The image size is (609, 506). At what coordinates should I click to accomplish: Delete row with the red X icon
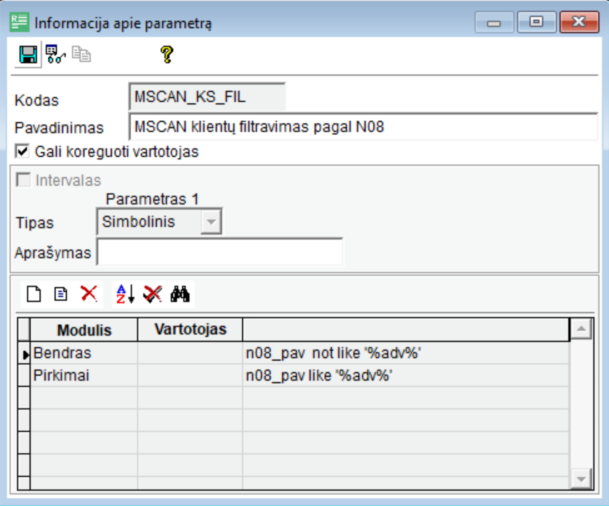pos(88,294)
